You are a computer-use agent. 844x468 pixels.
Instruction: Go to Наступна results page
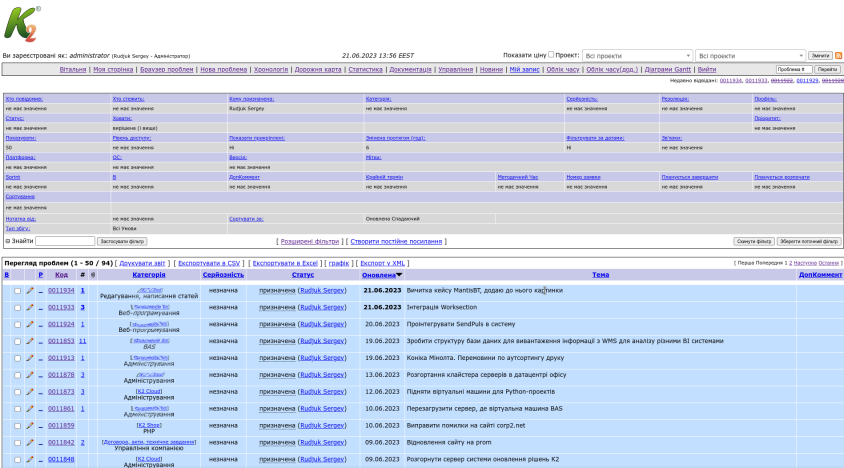point(805,263)
